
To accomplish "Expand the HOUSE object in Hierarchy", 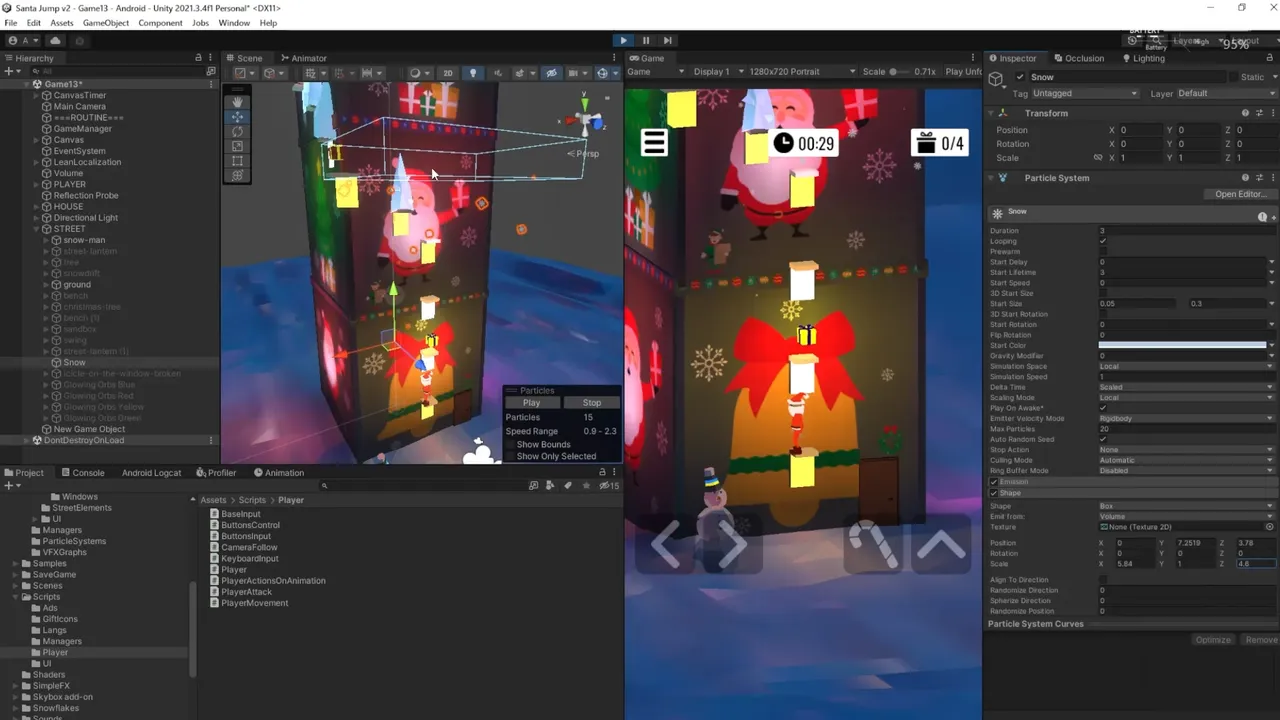I will click(36, 206).
